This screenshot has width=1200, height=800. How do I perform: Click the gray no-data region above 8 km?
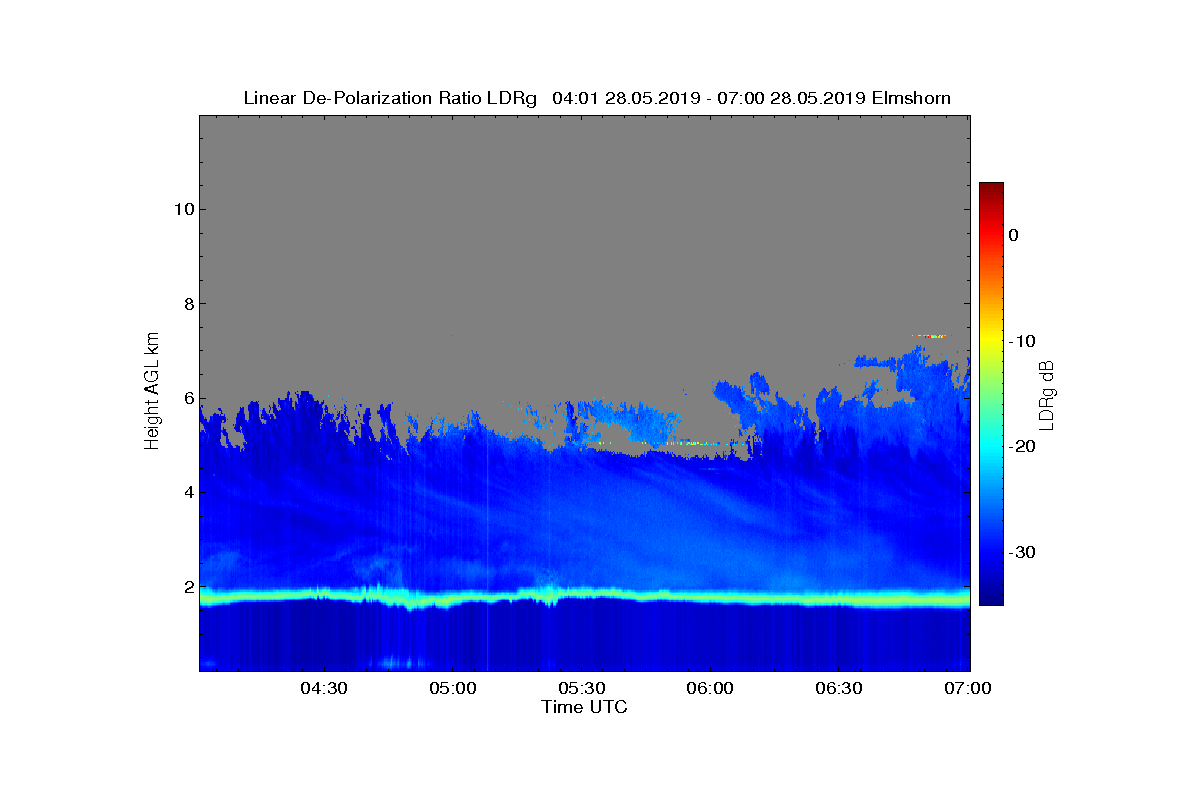pos(585,210)
